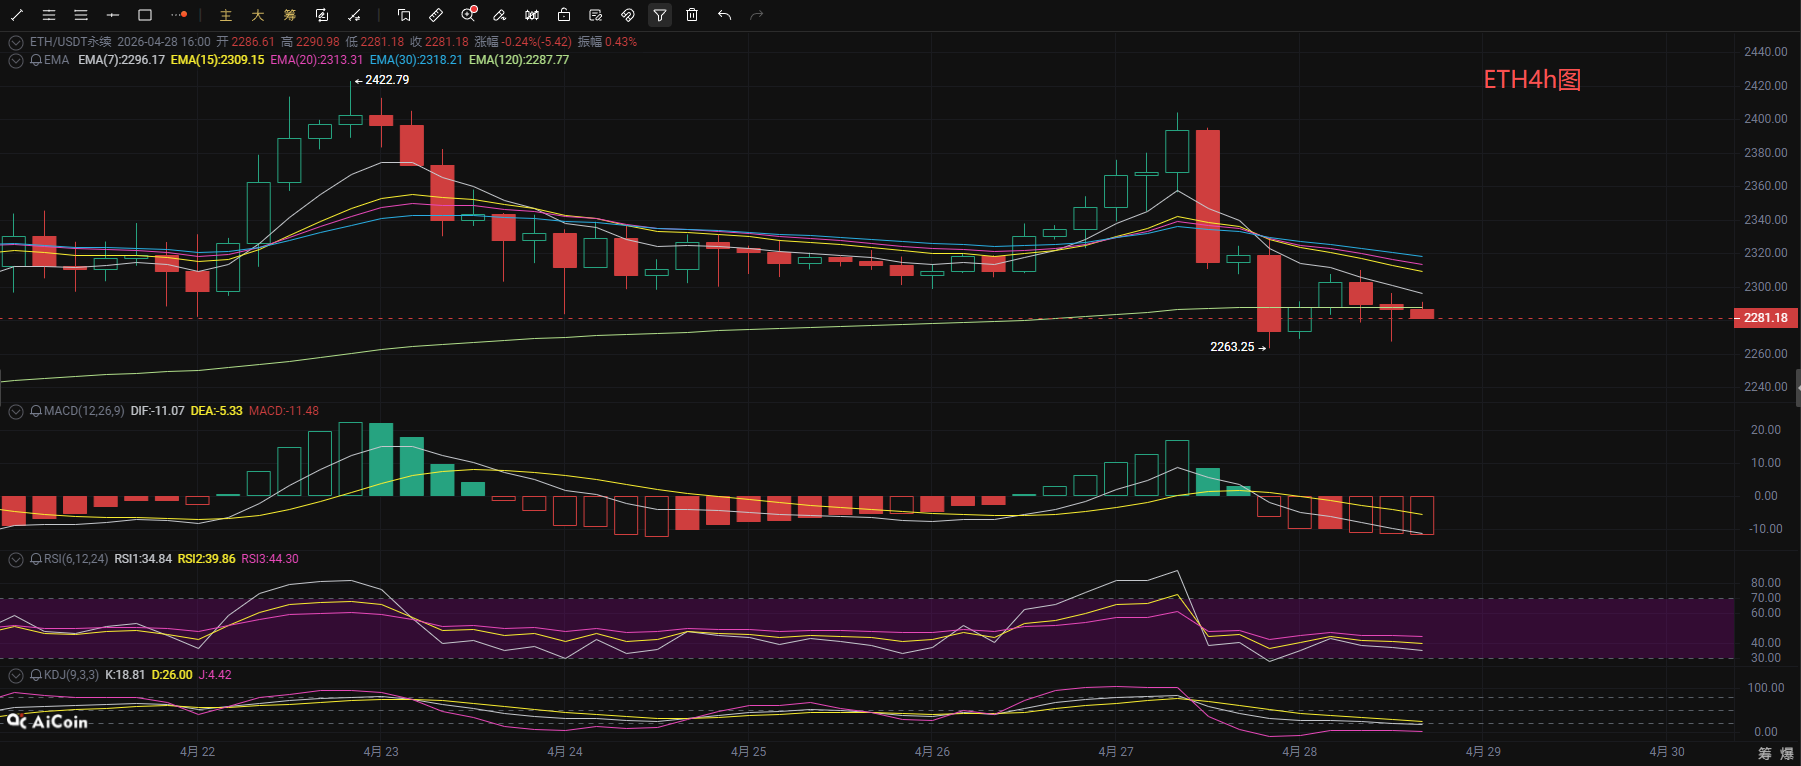This screenshot has height=766, width=1801.
Task: Select the 大 toolbar item
Action: (258, 15)
